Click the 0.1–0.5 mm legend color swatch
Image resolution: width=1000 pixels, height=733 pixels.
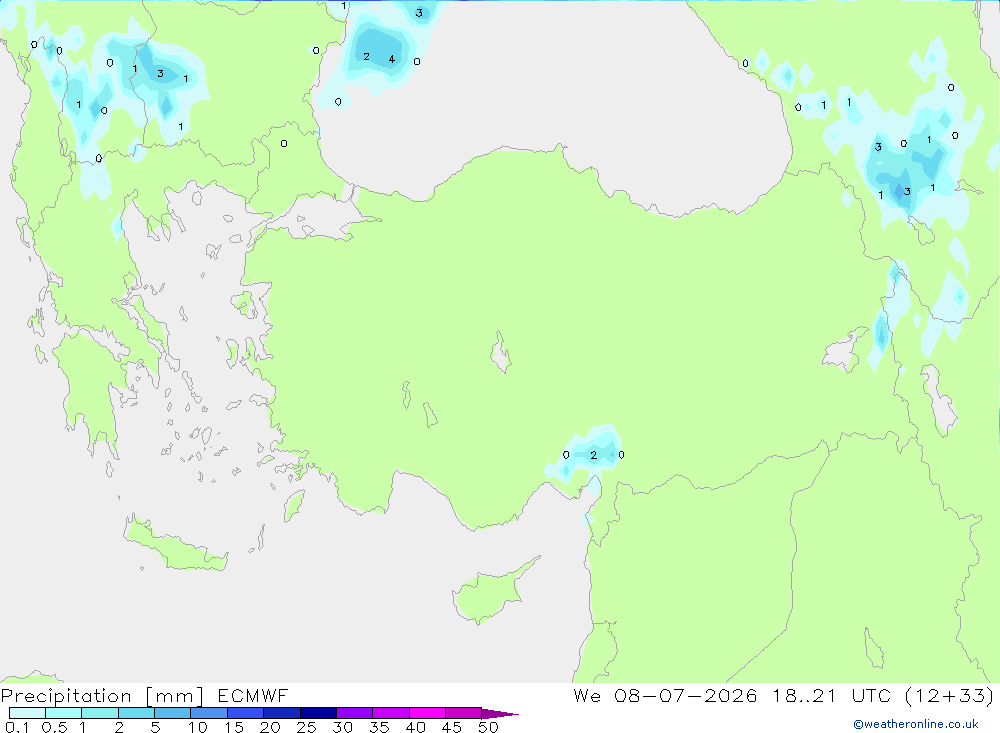tap(27, 713)
